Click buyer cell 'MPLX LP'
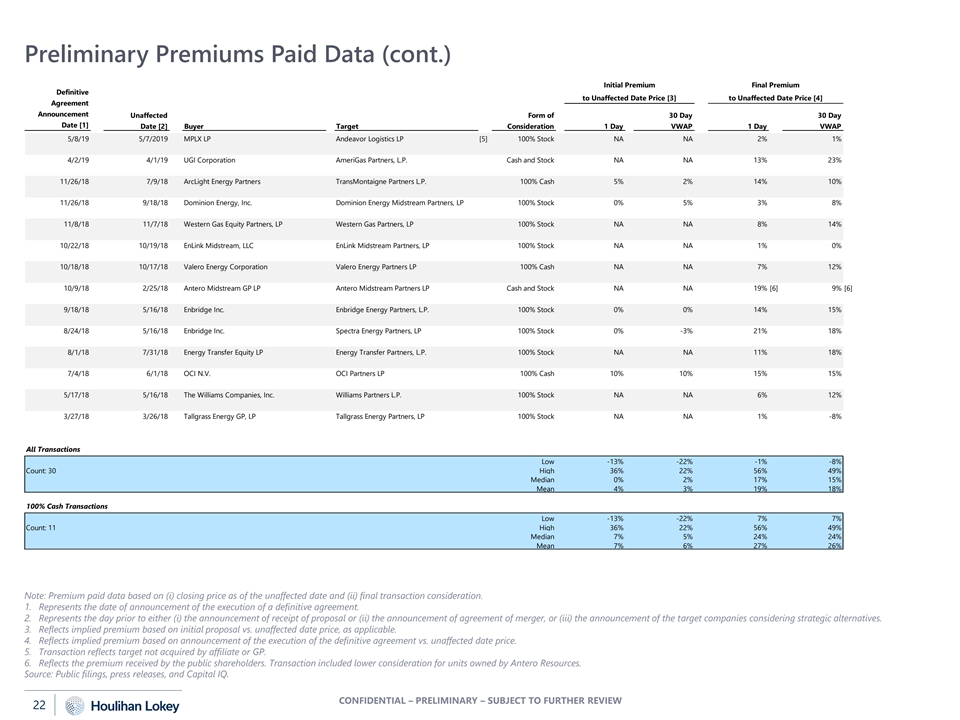The height and width of the screenshot is (720, 960). pos(197,139)
